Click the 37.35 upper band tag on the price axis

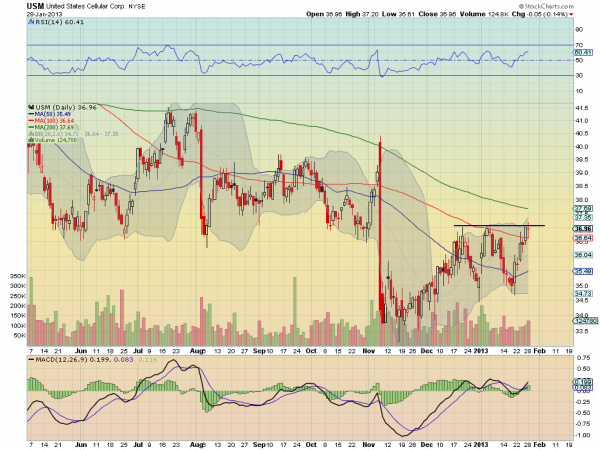pyautogui.click(x=583, y=217)
